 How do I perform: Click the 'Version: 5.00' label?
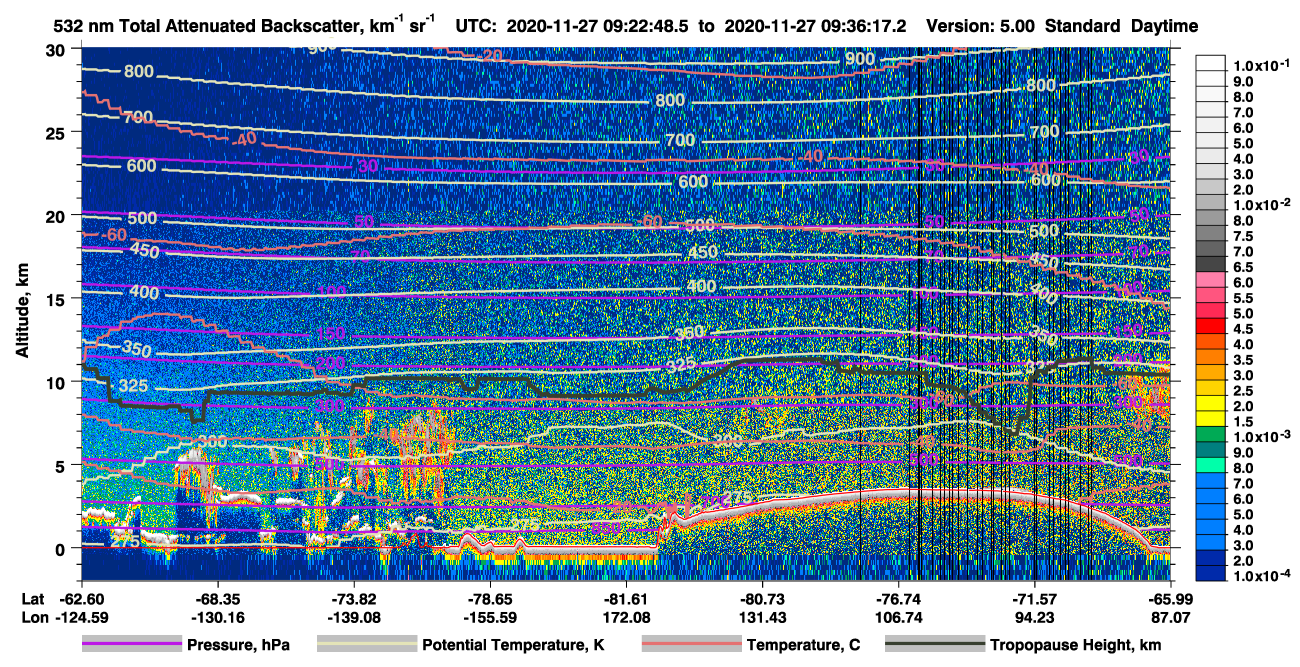click(x=981, y=26)
